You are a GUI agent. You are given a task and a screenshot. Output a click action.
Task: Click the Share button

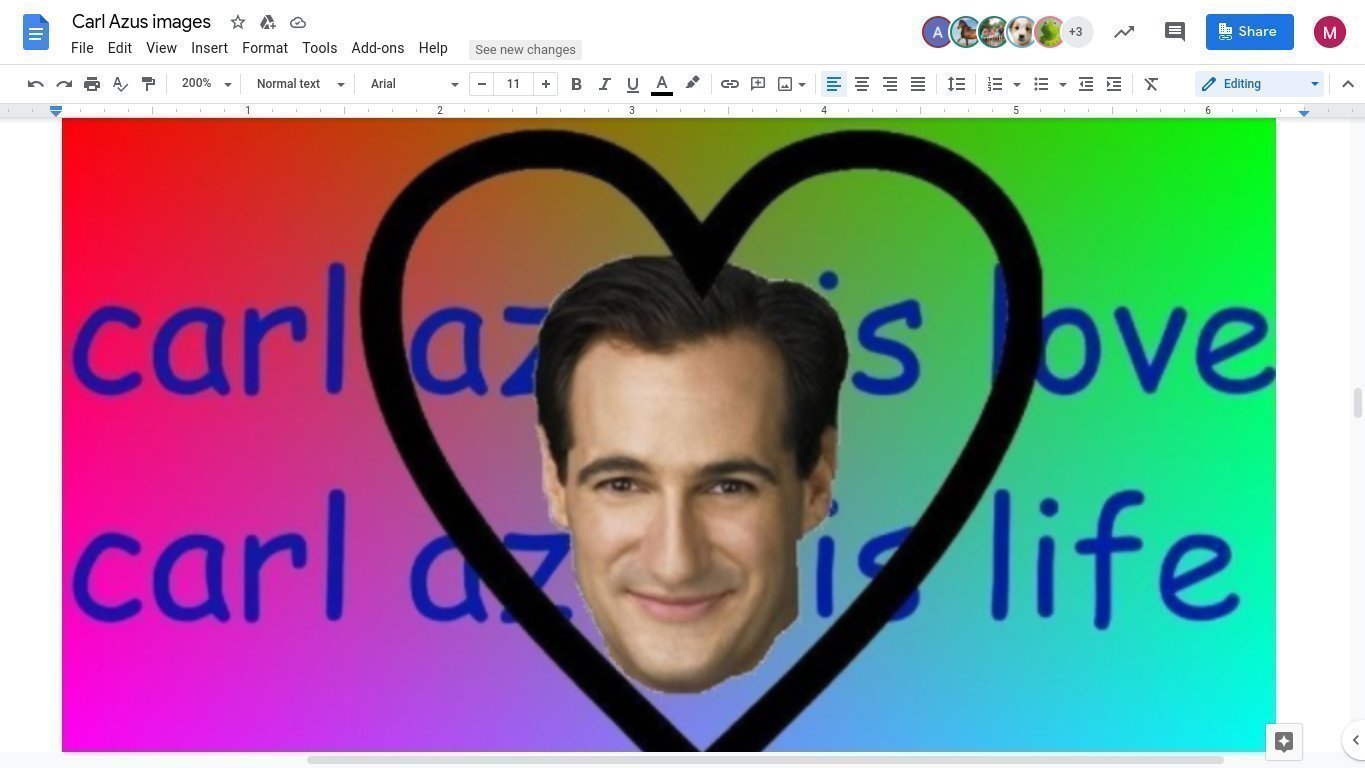point(1250,32)
